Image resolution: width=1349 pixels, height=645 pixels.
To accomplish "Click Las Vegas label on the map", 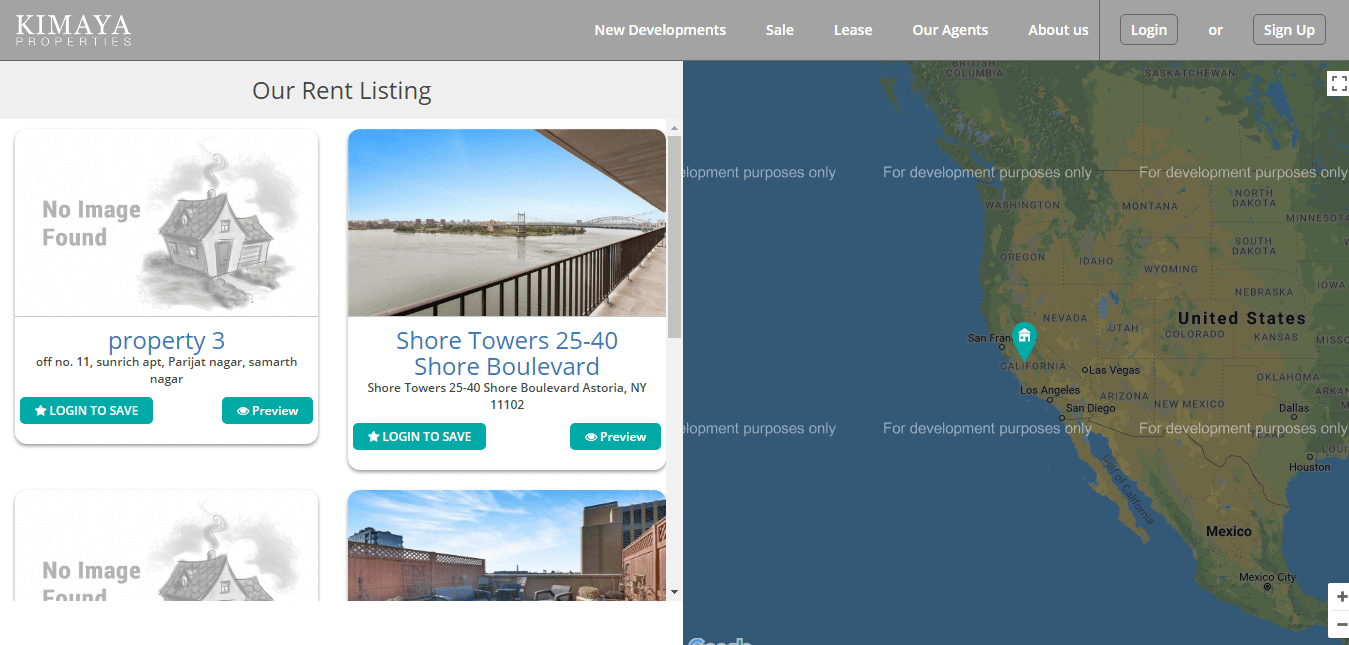I will [x=1114, y=370].
